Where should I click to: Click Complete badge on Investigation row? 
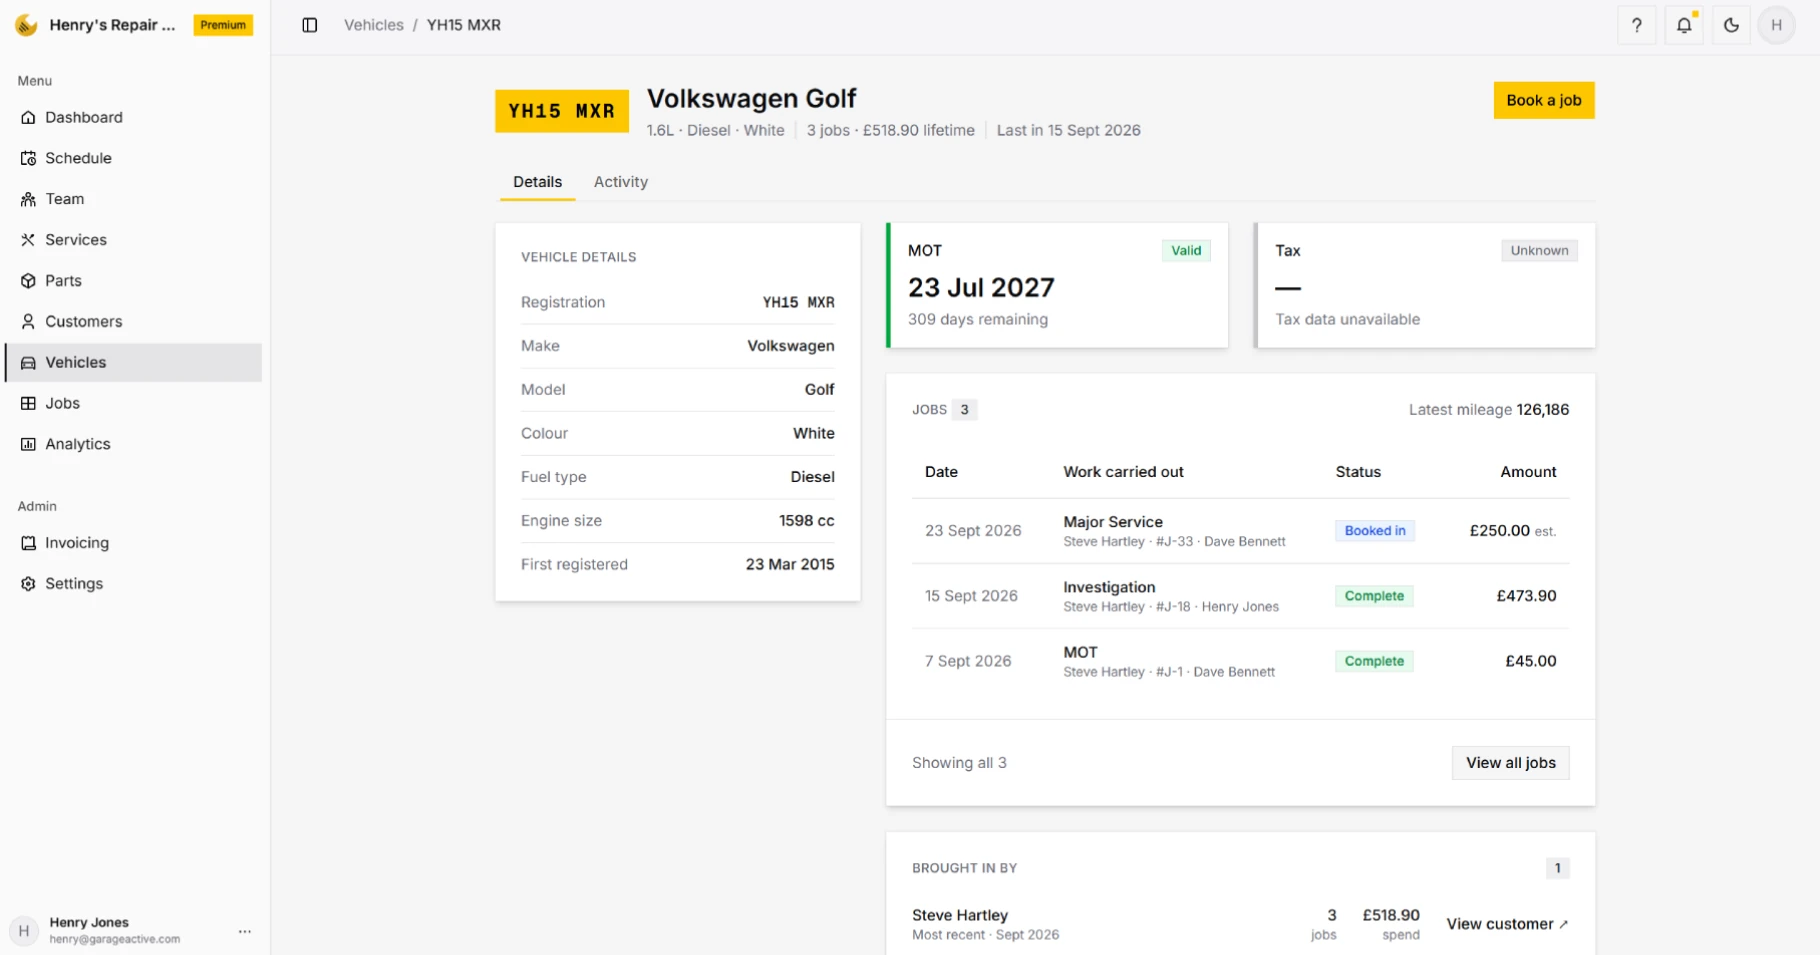point(1374,596)
